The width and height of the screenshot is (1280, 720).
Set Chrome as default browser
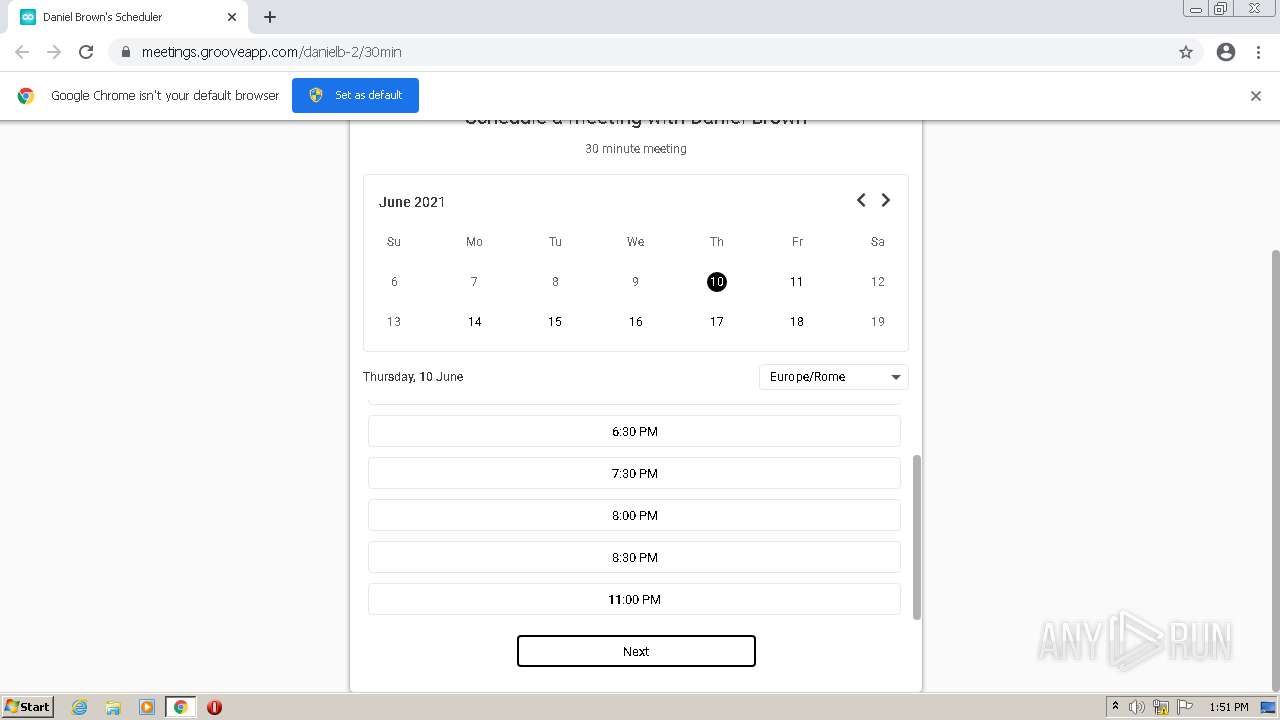pos(355,95)
